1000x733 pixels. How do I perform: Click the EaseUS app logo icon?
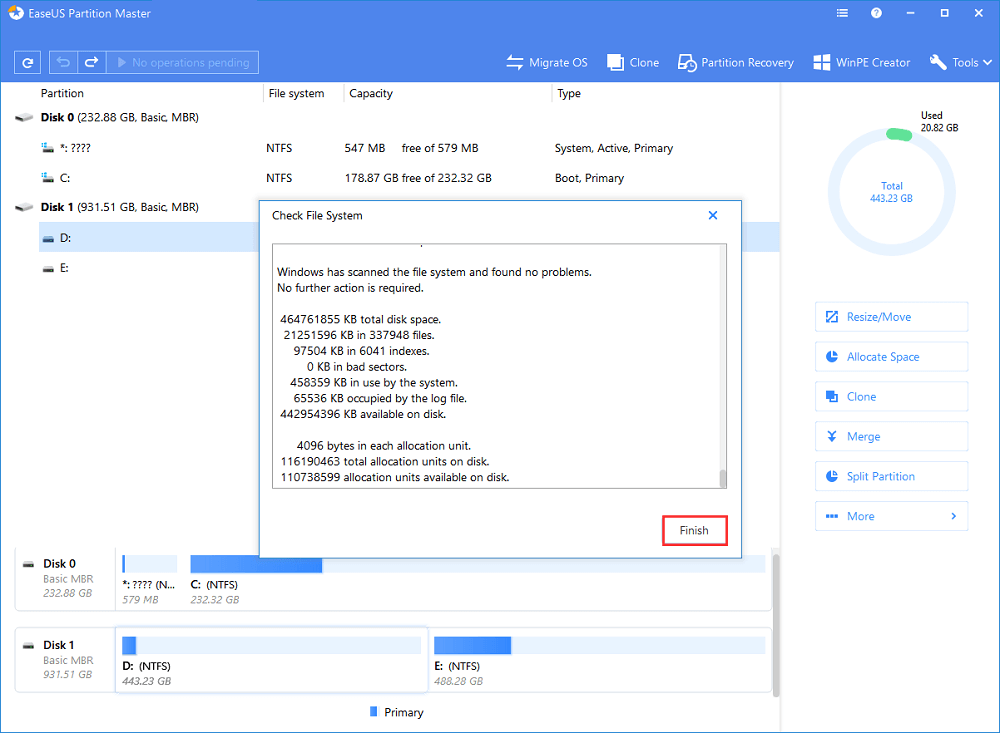point(16,13)
